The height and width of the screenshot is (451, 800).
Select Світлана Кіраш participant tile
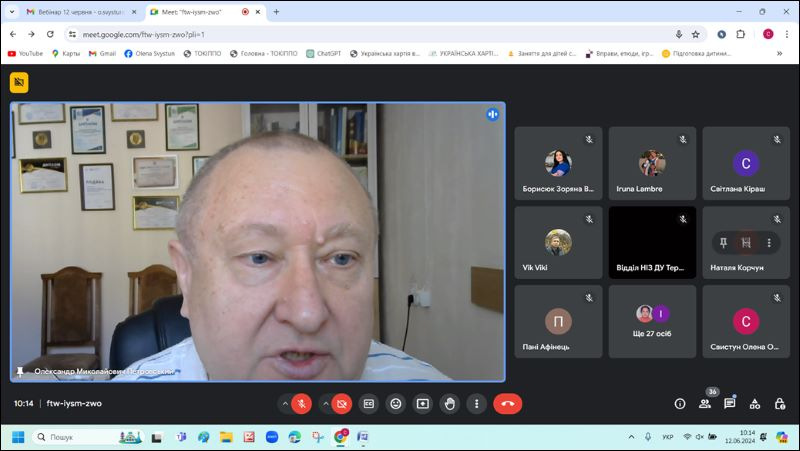tap(746, 163)
